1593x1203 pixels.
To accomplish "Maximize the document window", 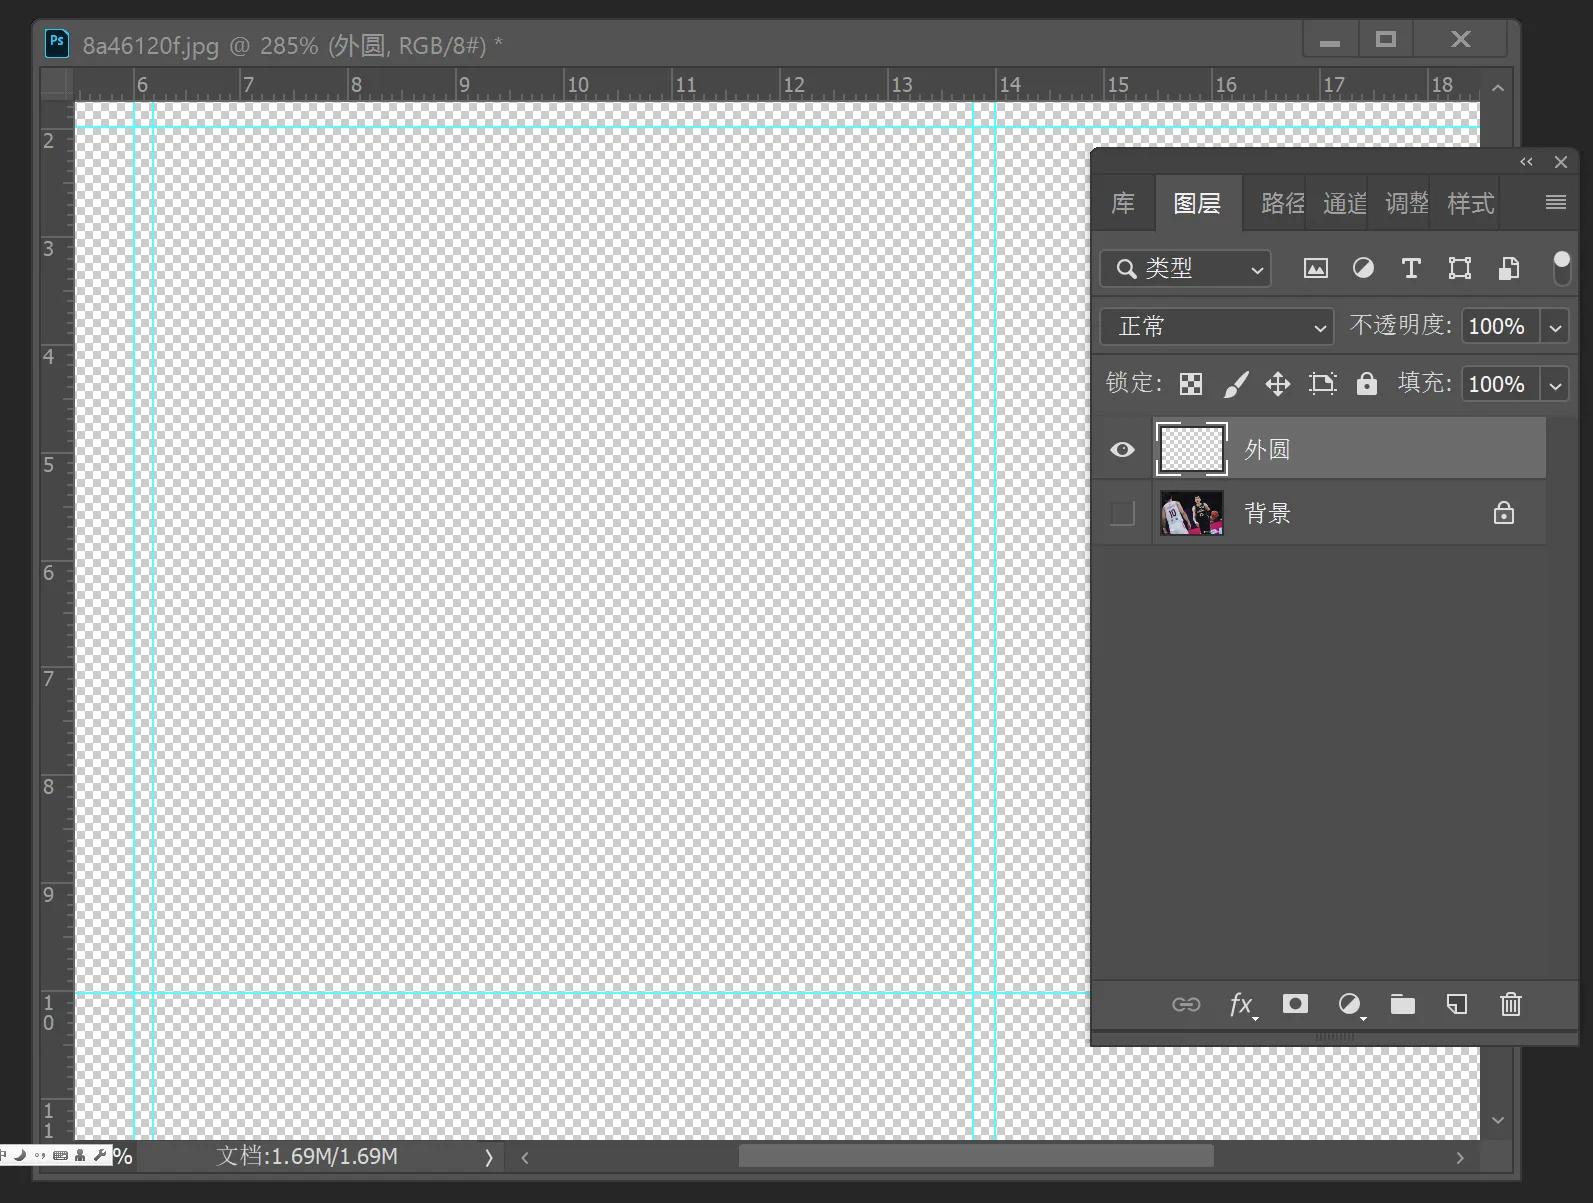I will pos(1385,40).
